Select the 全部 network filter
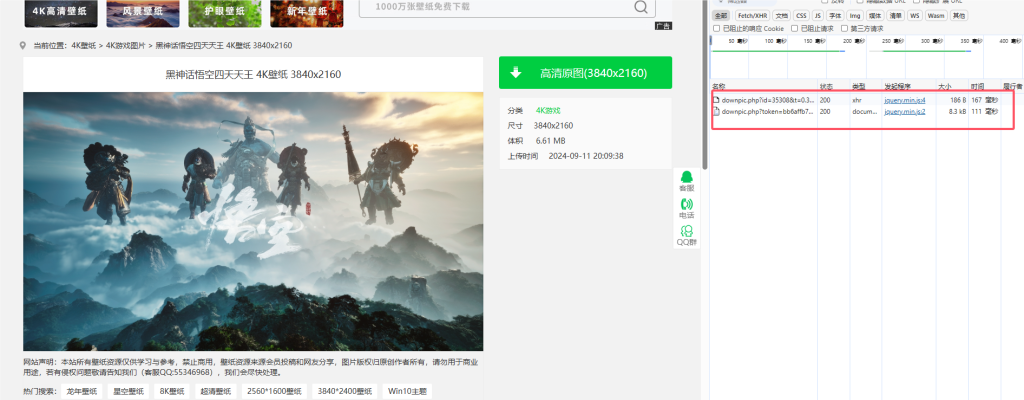 coord(721,16)
